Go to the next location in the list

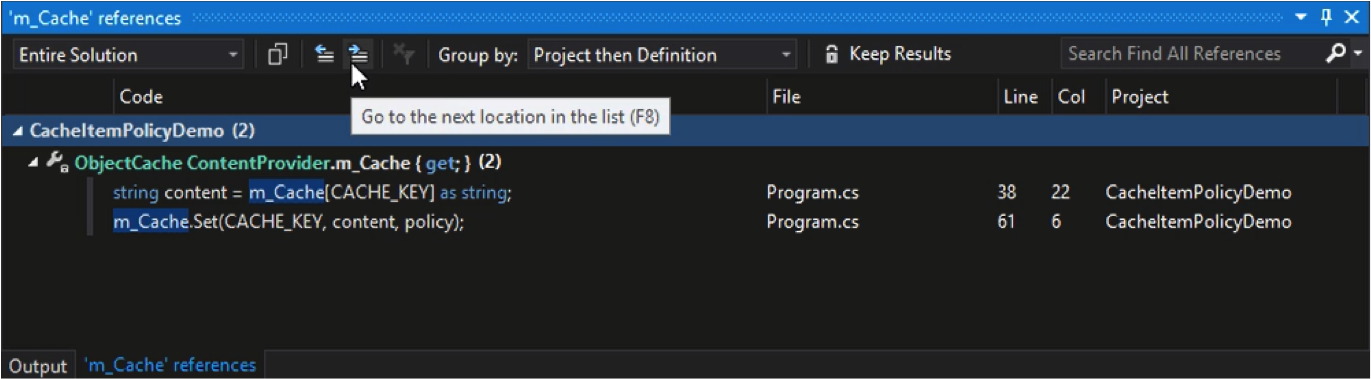tap(357, 55)
